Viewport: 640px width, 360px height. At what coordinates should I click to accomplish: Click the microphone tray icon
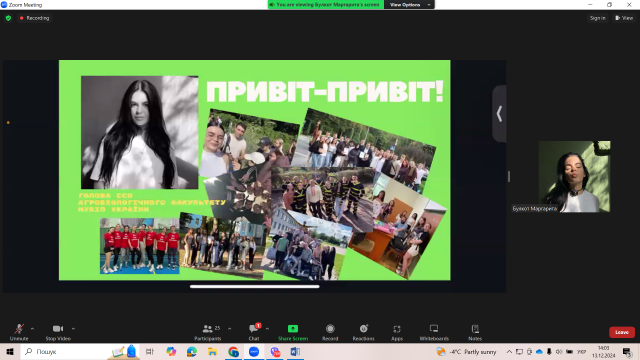pos(549,351)
